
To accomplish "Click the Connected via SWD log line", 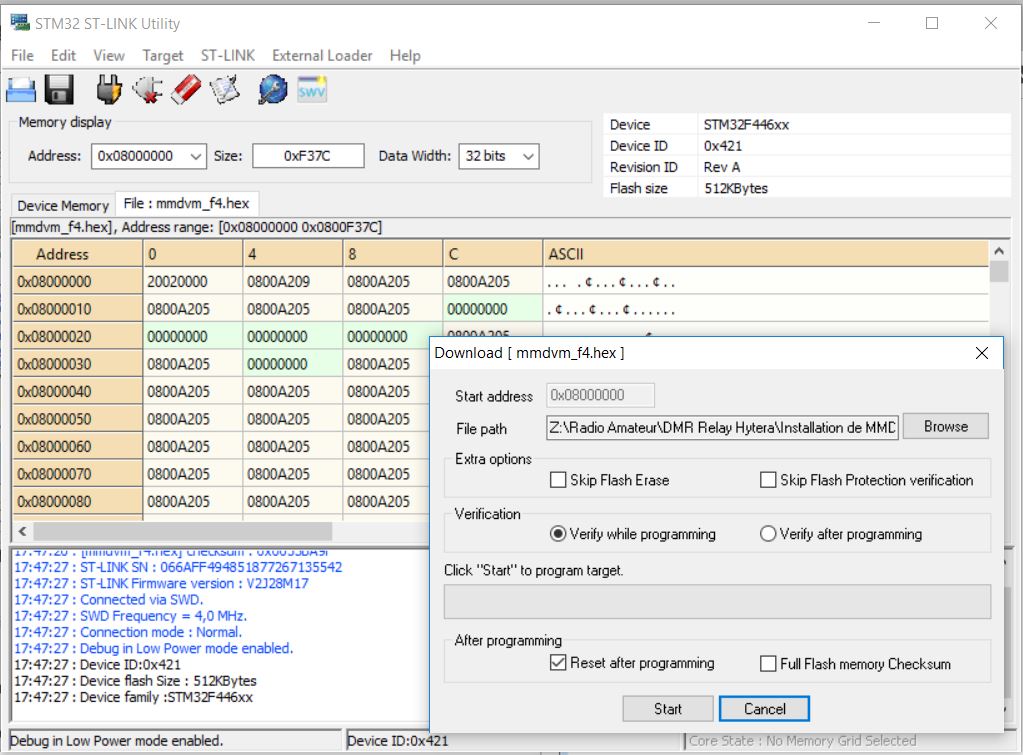I will click(109, 600).
